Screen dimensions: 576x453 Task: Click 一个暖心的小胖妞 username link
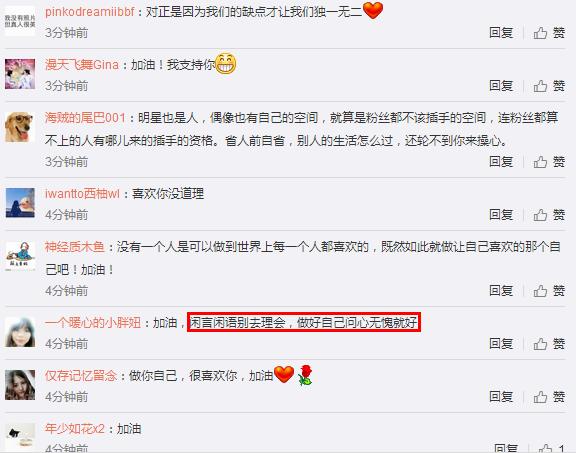[93, 323]
